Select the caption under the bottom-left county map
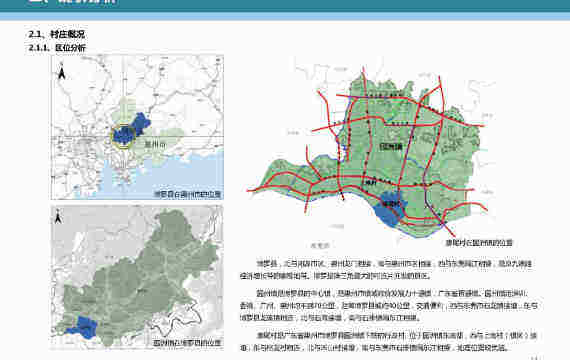Screen dimensions: 570x360 [187, 343]
